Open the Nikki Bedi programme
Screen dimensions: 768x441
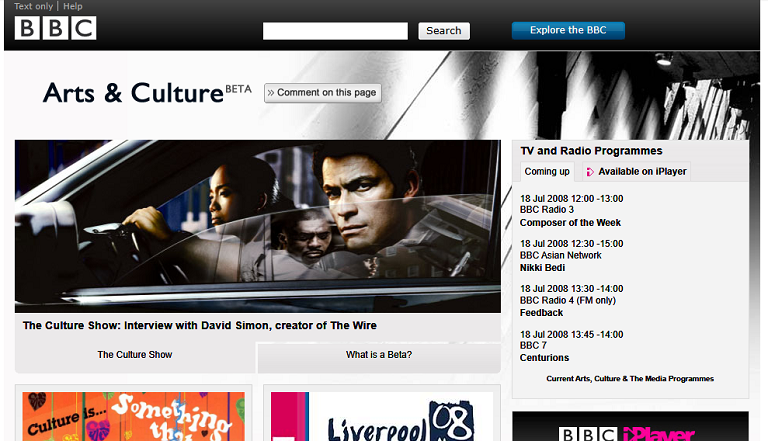pyautogui.click(x=542, y=268)
